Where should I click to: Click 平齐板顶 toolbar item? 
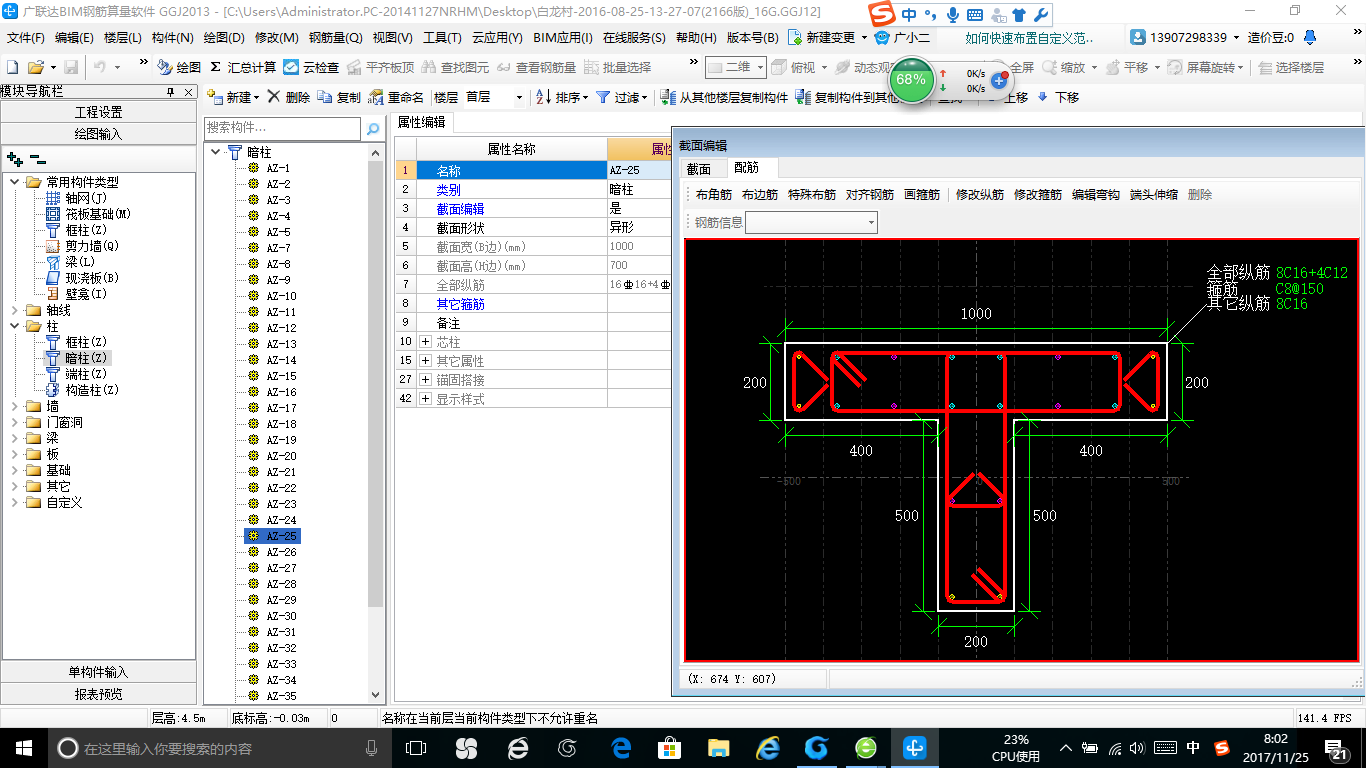click(380, 67)
